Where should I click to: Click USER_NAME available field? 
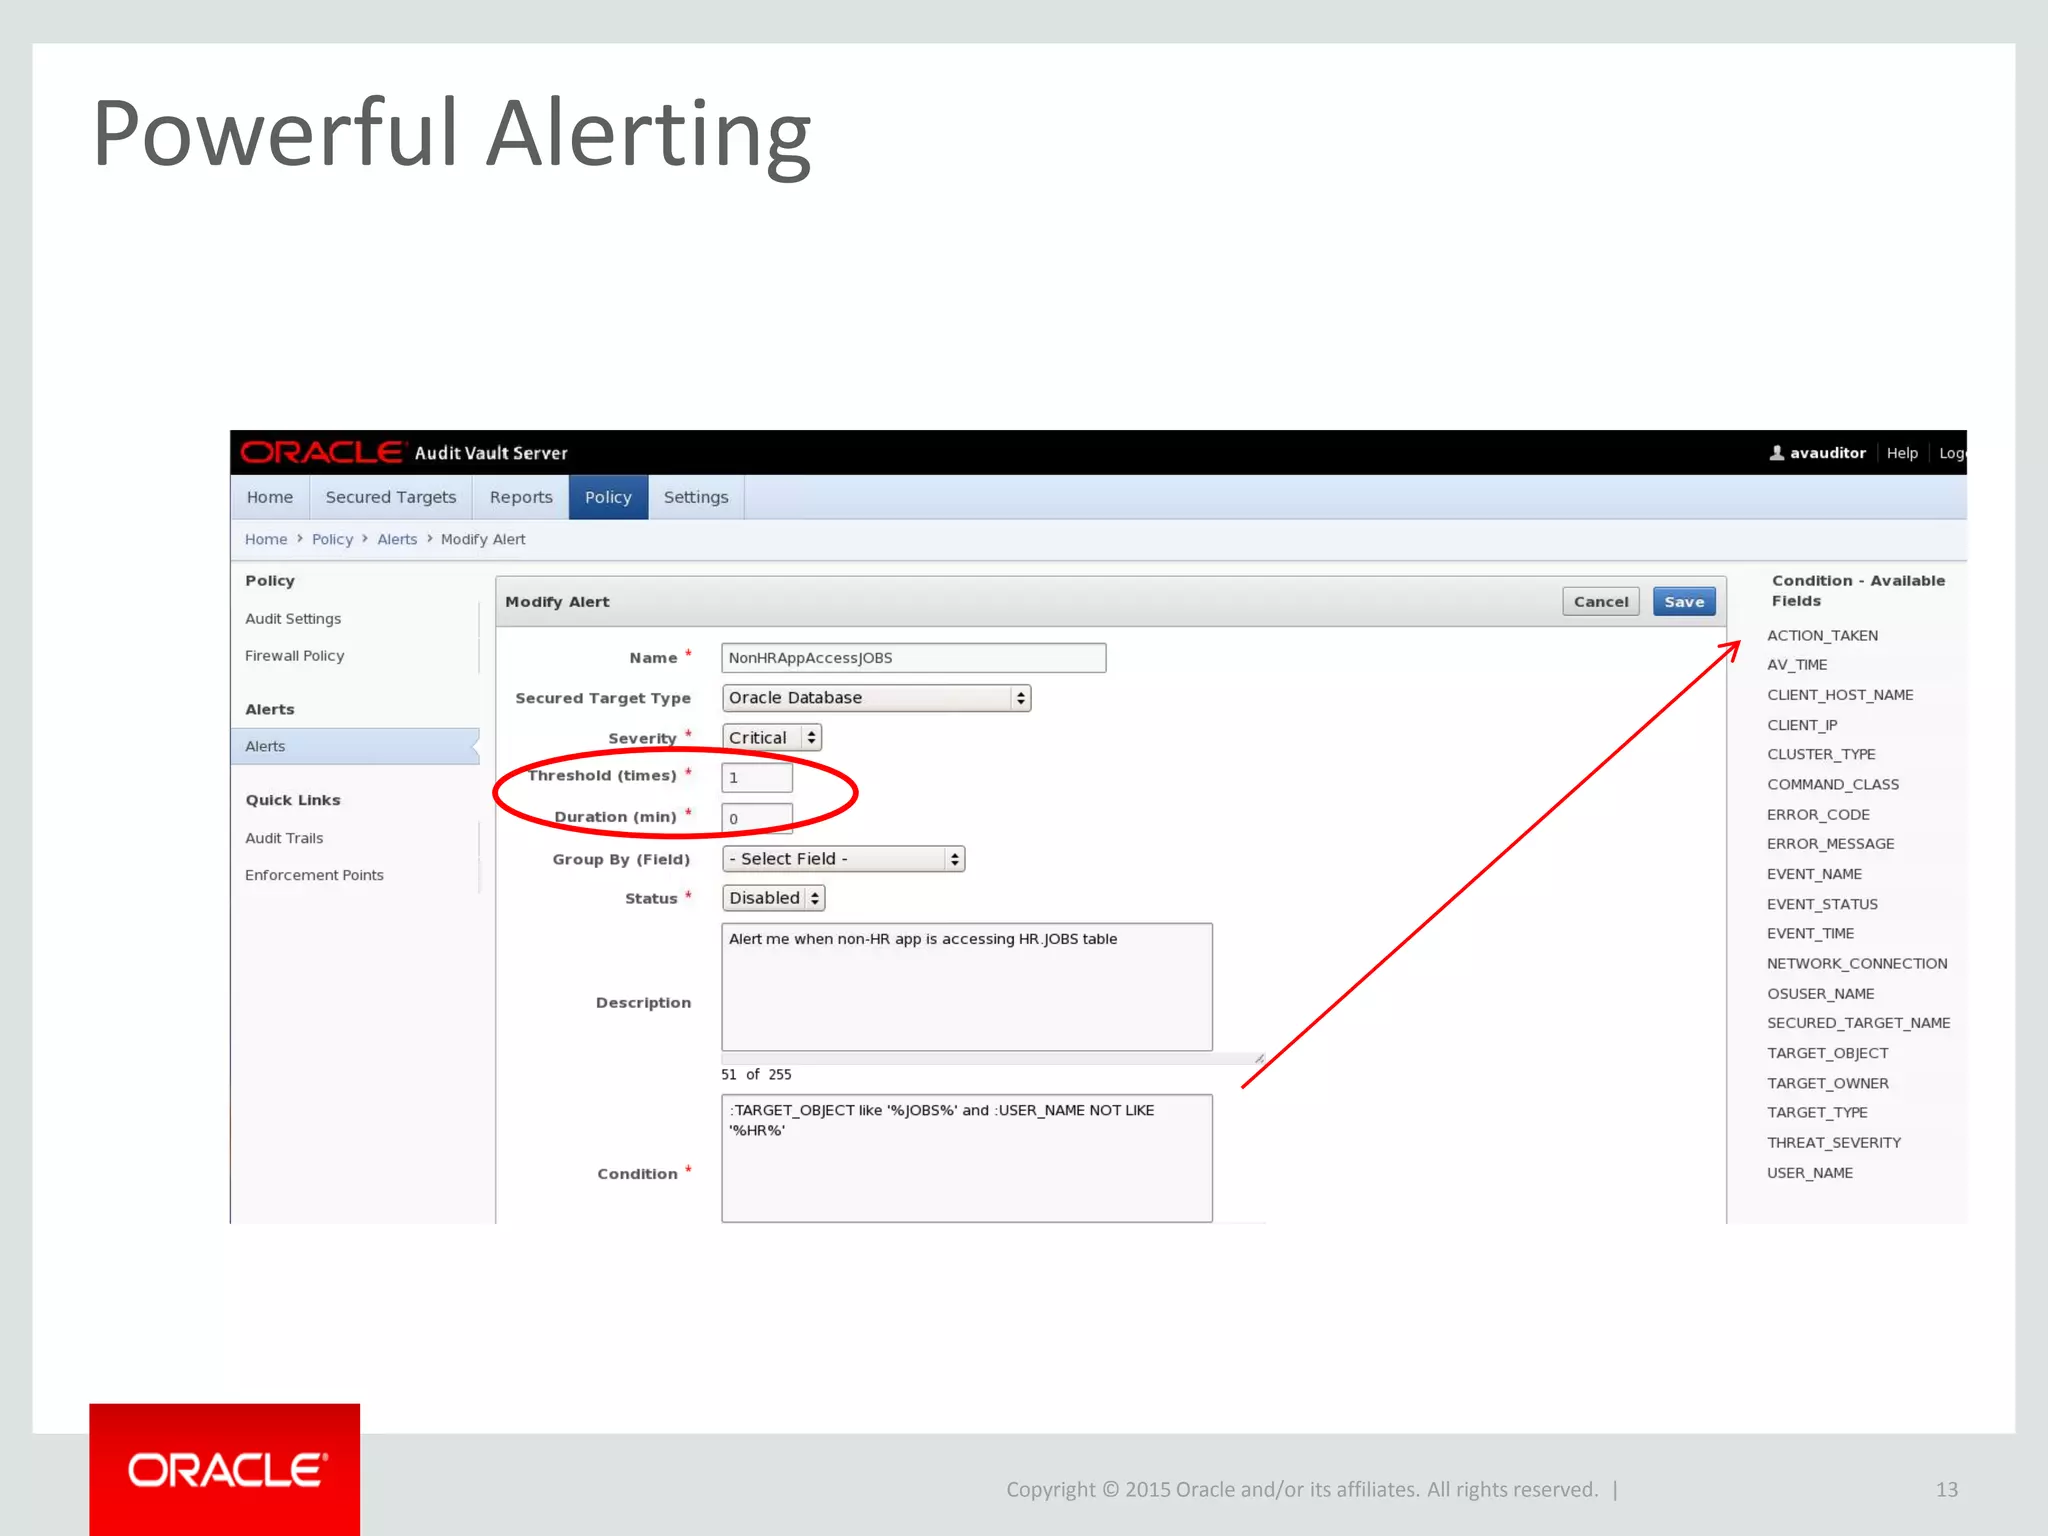[x=1810, y=1173]
